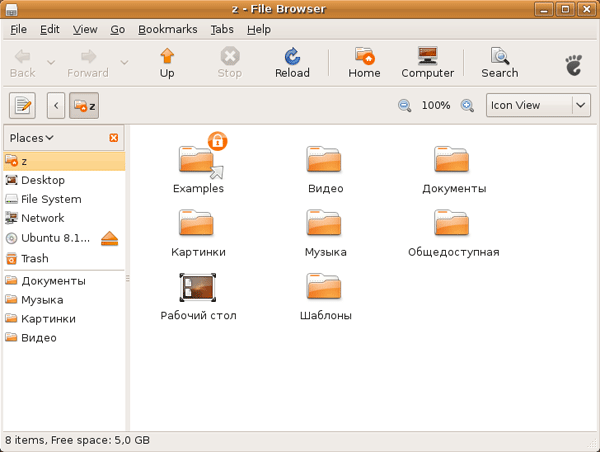The height and width of the screenshot is (452, 600).
Task: Eject the Ubuntu 8.1 disc
Action: 110,238
